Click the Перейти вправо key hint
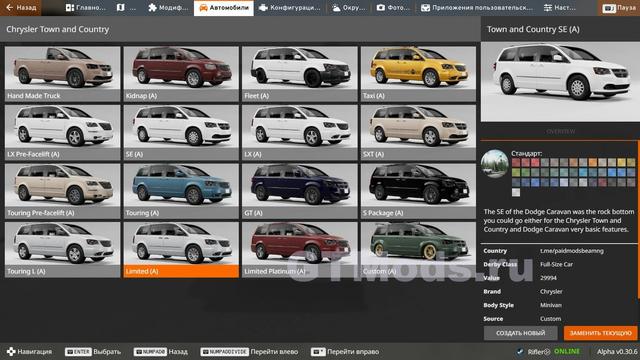The width and height of the screenshot is (640, 360). [345, 351]
